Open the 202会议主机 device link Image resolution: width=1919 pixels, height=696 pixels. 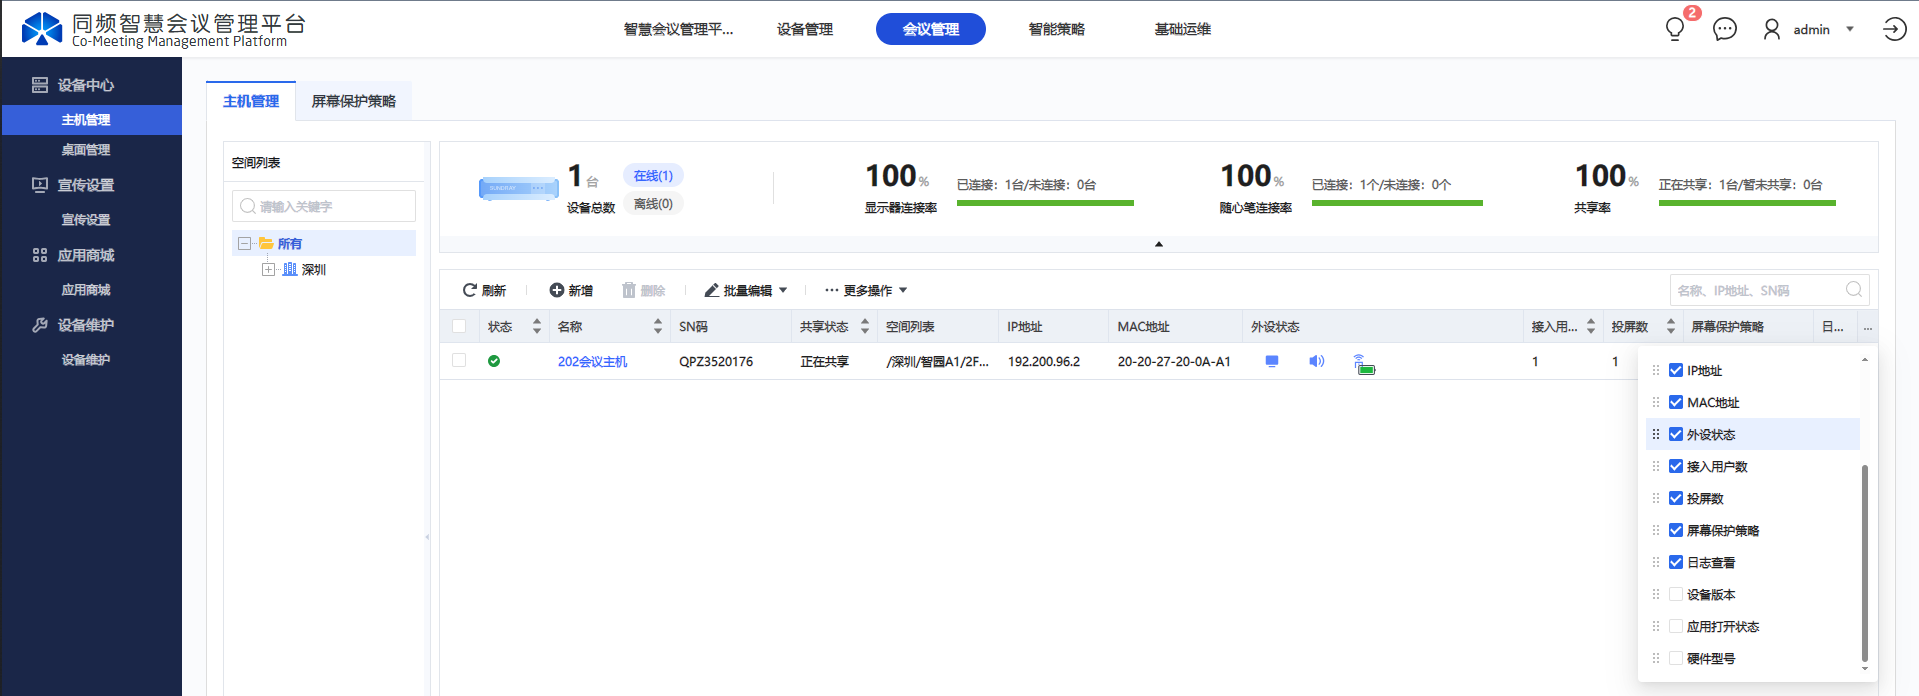[x=592, y=361]
